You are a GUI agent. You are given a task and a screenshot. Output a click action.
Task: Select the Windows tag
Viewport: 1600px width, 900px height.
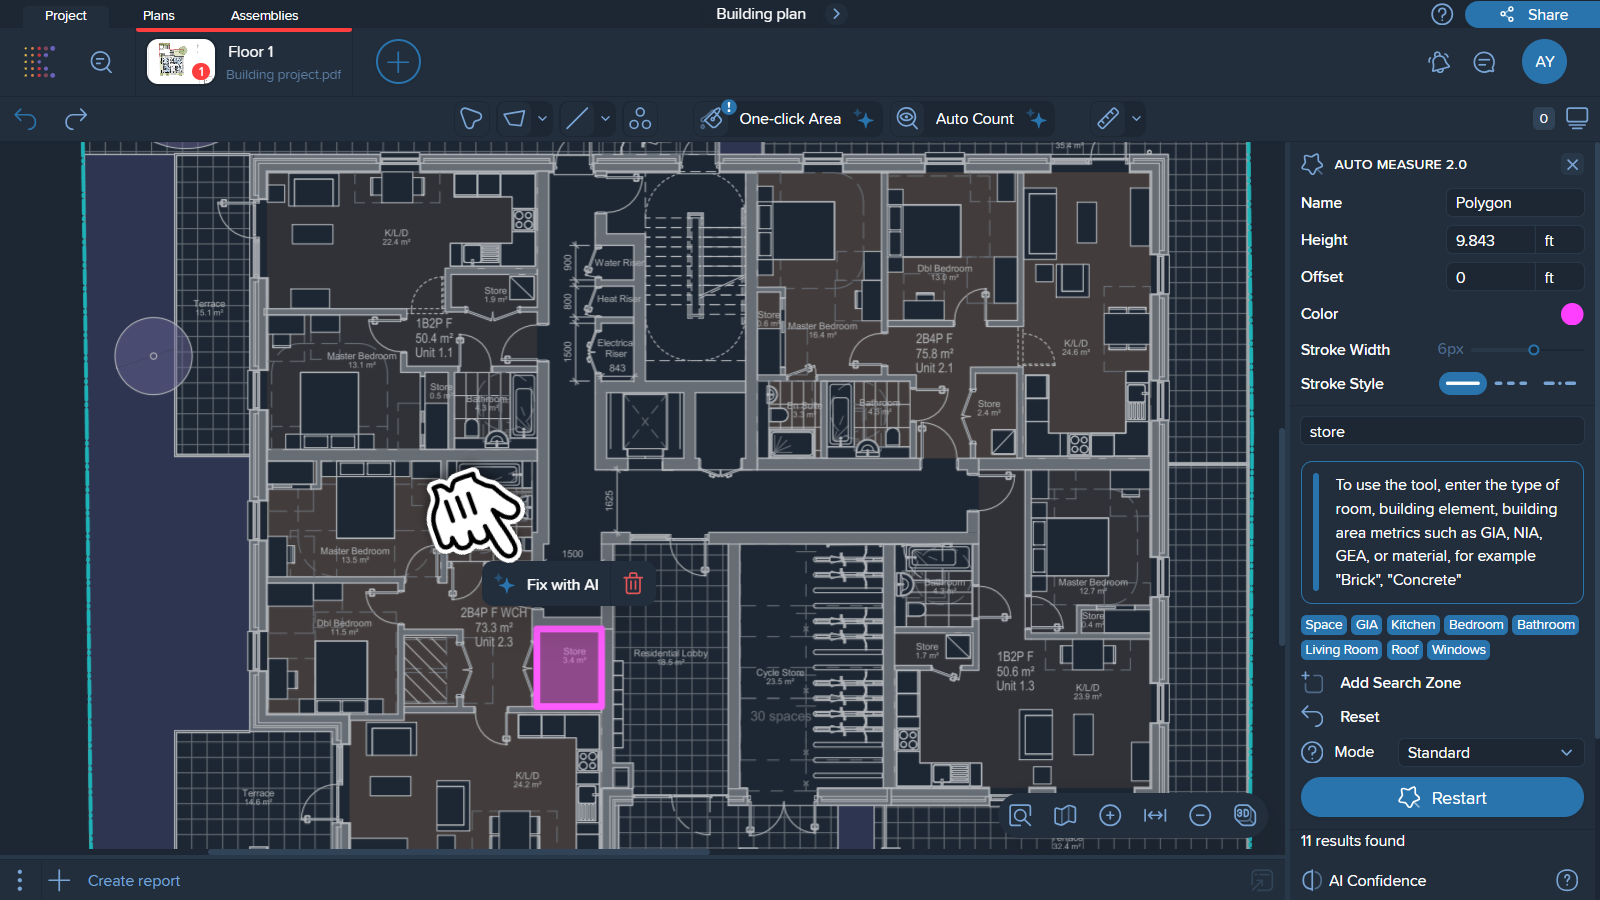pyautogui.click(x=1459, y=650)
